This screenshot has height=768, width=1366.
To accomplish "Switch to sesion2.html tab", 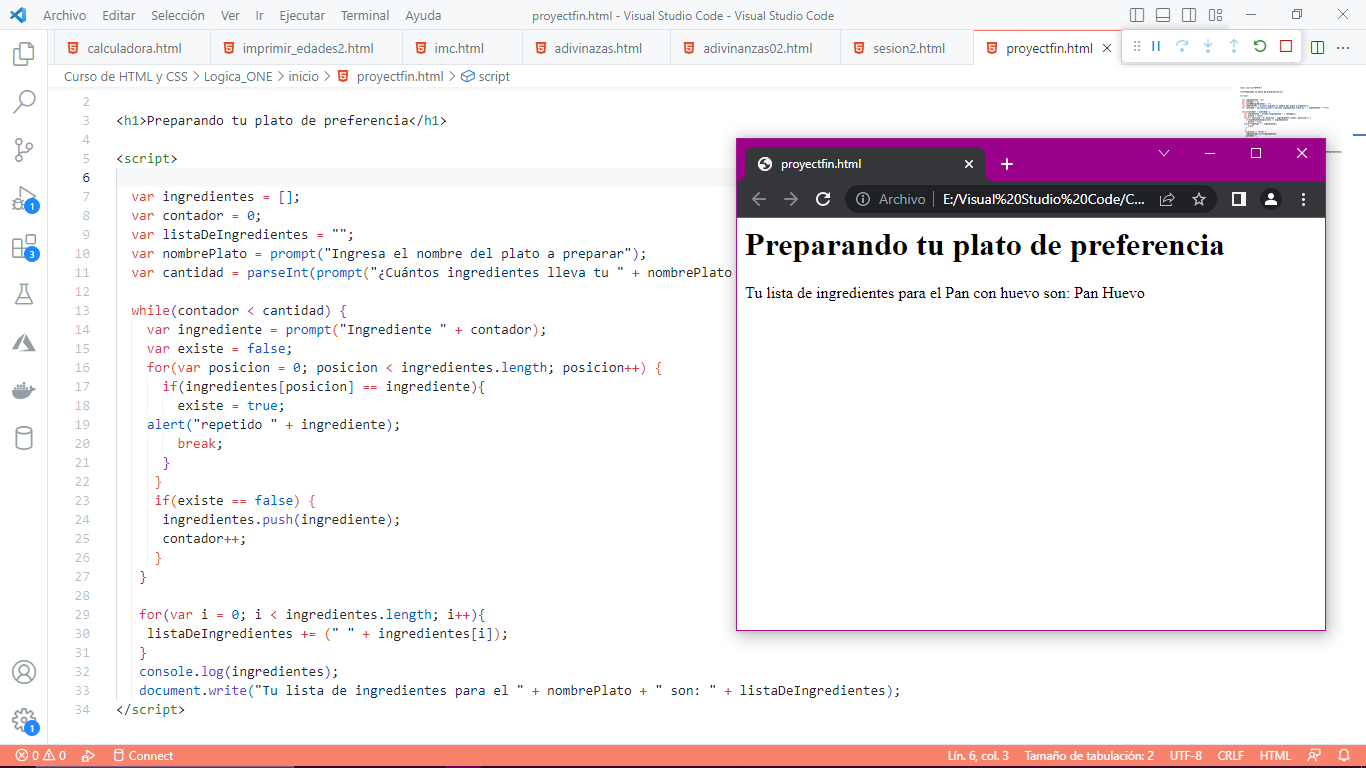I will click(x=907, y=48).
